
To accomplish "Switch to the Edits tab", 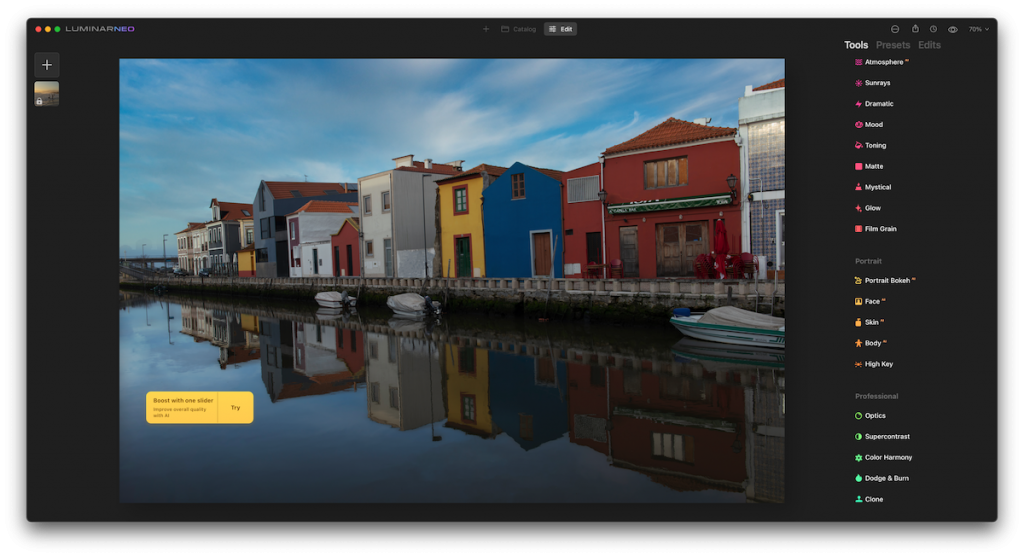I will (x=929, y=45).
